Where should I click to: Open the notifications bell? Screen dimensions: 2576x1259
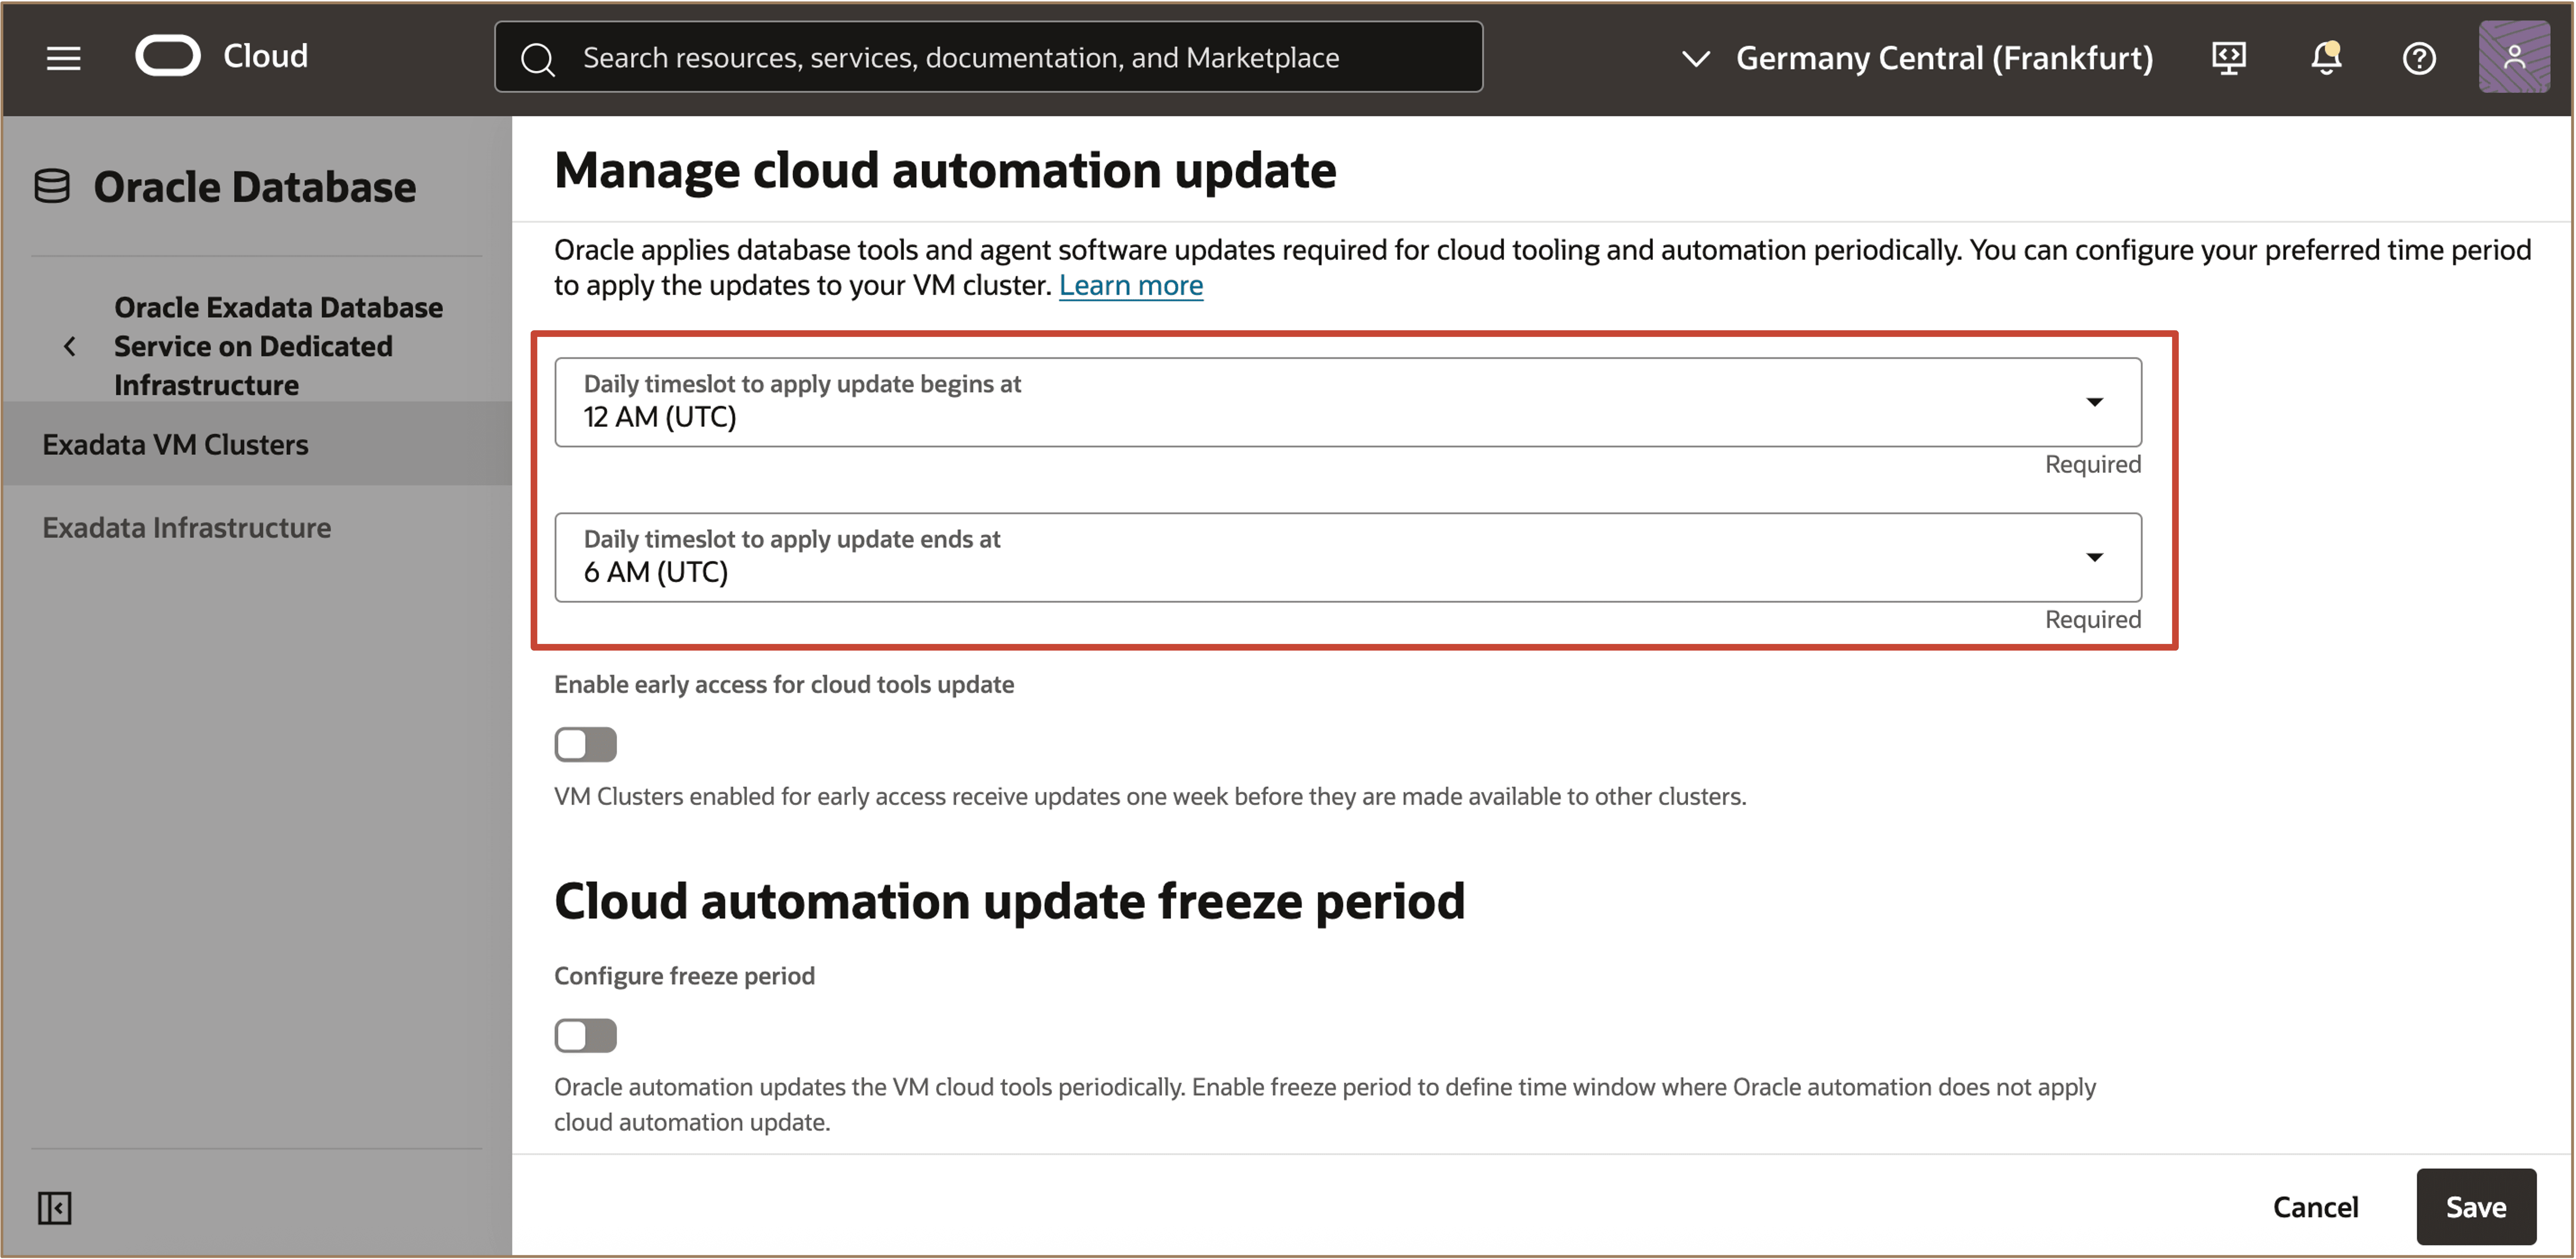[x=2326, y=57]
